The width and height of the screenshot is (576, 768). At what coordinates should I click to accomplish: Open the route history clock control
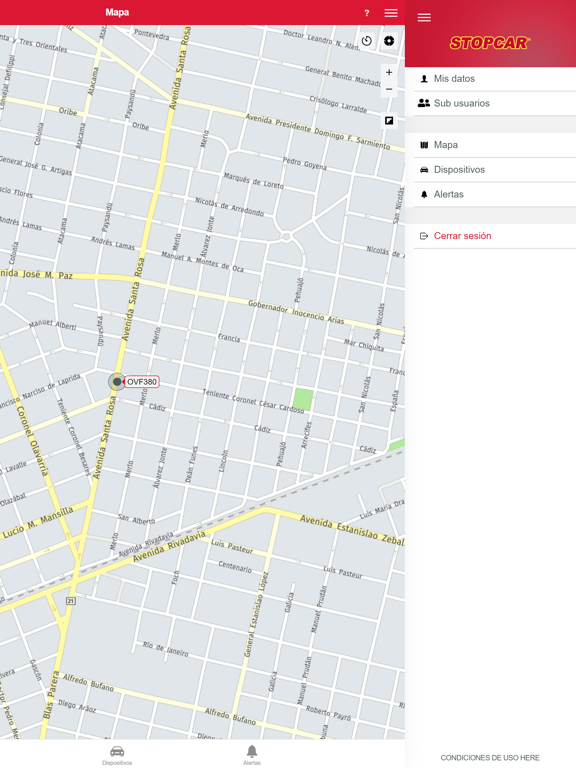(x=367, y=41)
